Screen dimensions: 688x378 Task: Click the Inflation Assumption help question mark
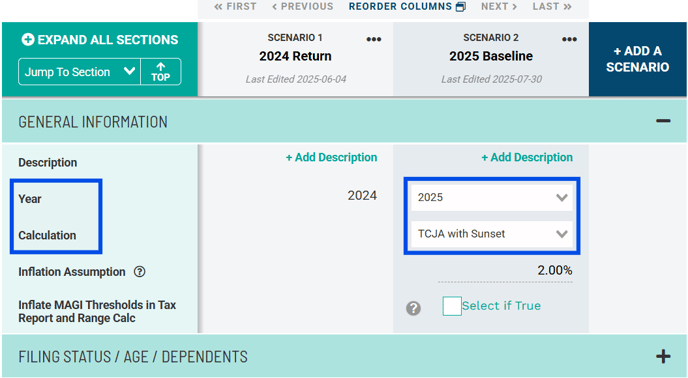pyautogui.click(x=140, y=272)
